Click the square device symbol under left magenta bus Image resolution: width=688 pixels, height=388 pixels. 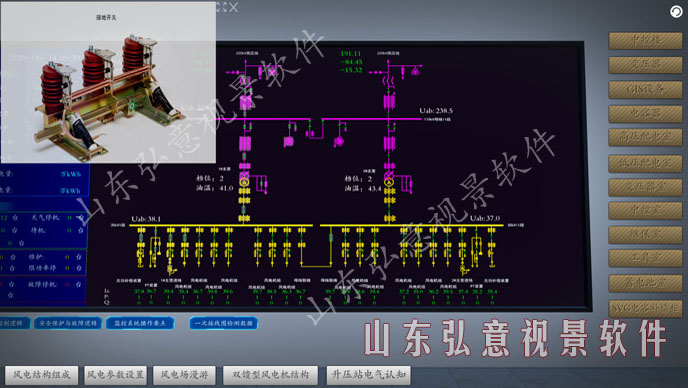click(x=288, y=141)
